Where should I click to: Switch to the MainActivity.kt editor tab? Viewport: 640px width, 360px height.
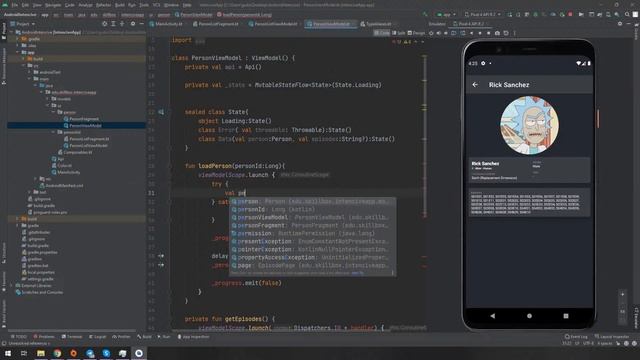pos(166,24)
